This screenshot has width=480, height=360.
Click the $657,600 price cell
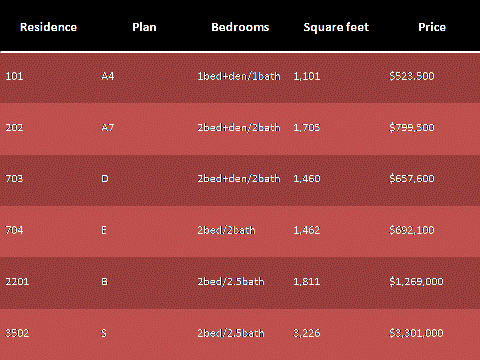click(412, 179)
